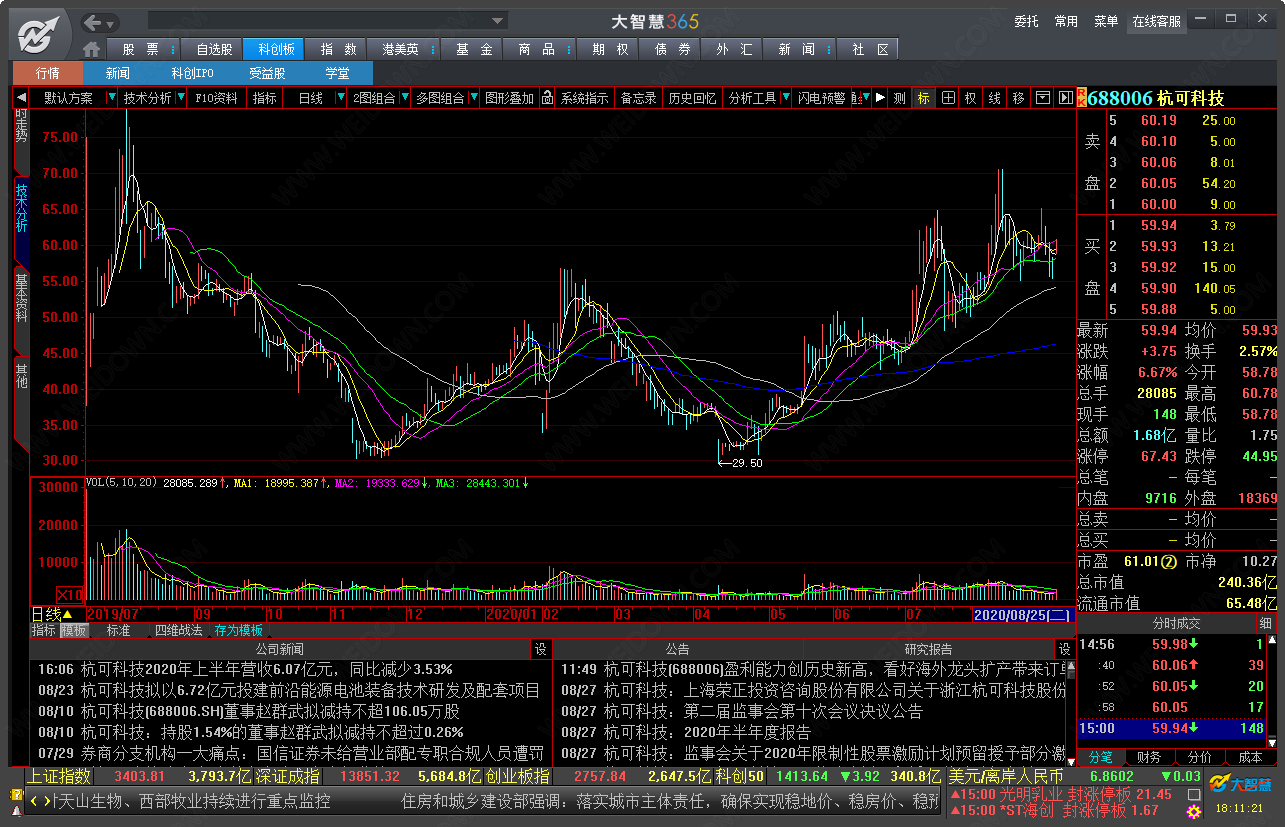The image size is (1285, 827).
Task: Open the 股票 tab options dots
Action: 173,49
